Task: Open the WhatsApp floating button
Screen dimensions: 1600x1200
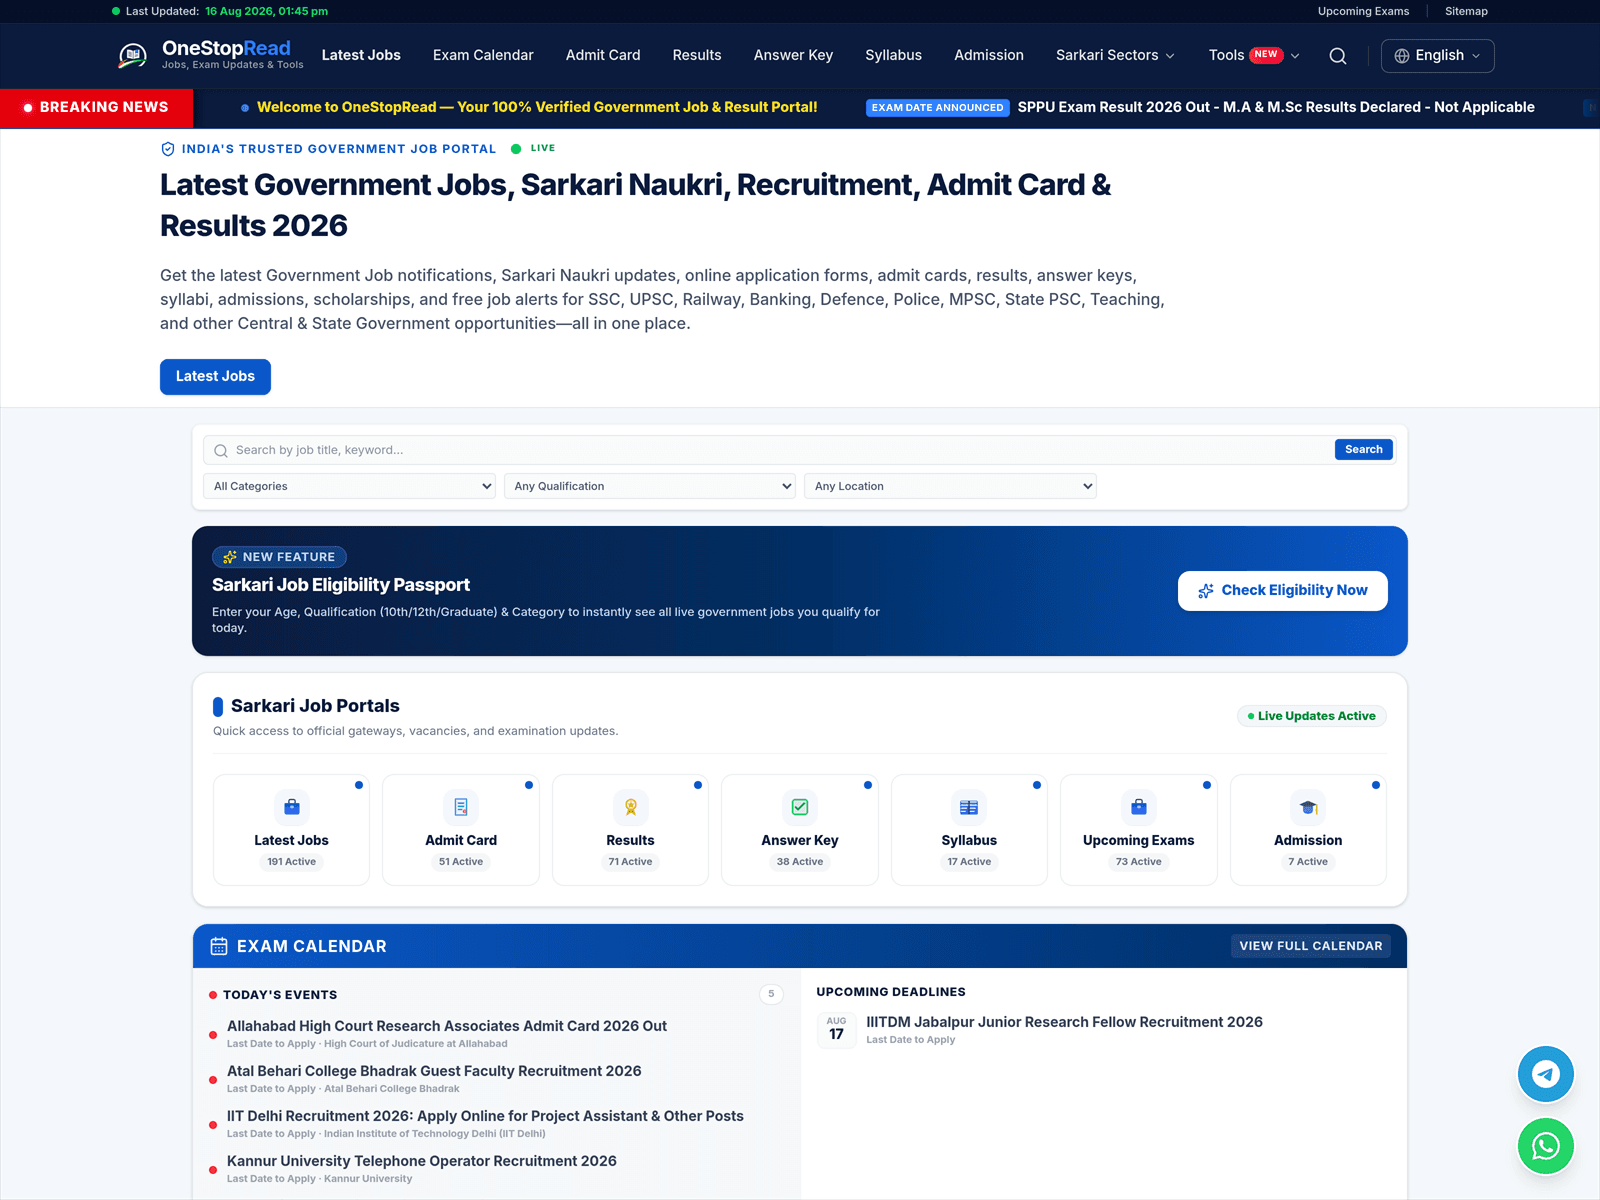Action: click(1546, 1146)
